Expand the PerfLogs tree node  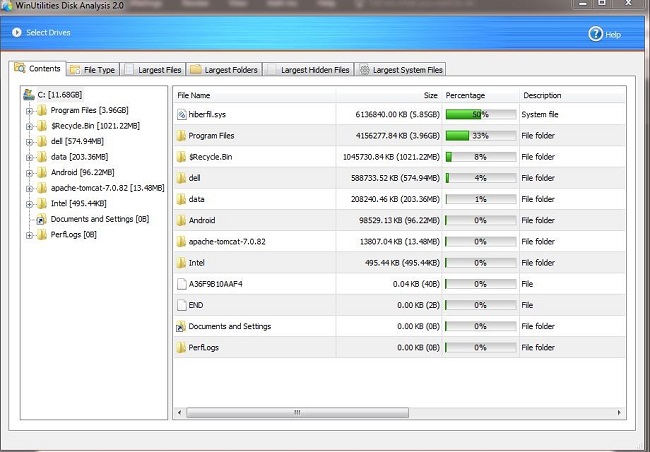[x=29, y=235]
